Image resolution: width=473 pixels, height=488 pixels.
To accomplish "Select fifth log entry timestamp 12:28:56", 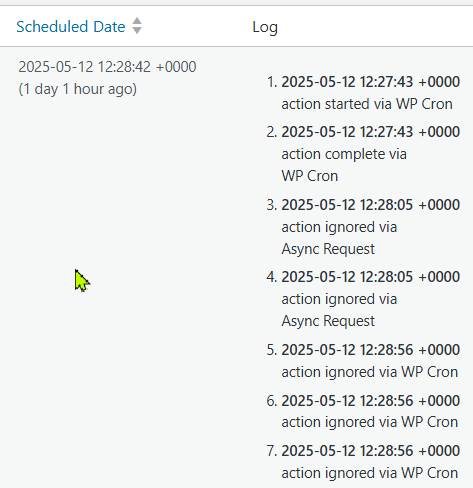I will click(x=371, y=350).
